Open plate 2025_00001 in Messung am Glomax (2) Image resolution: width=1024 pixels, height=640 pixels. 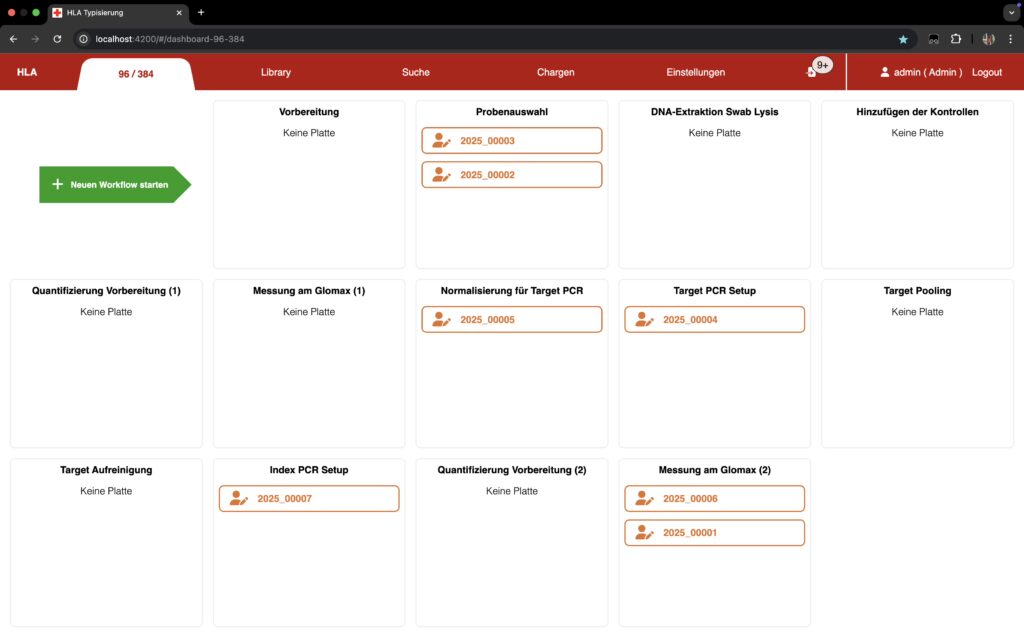(714, 532)
